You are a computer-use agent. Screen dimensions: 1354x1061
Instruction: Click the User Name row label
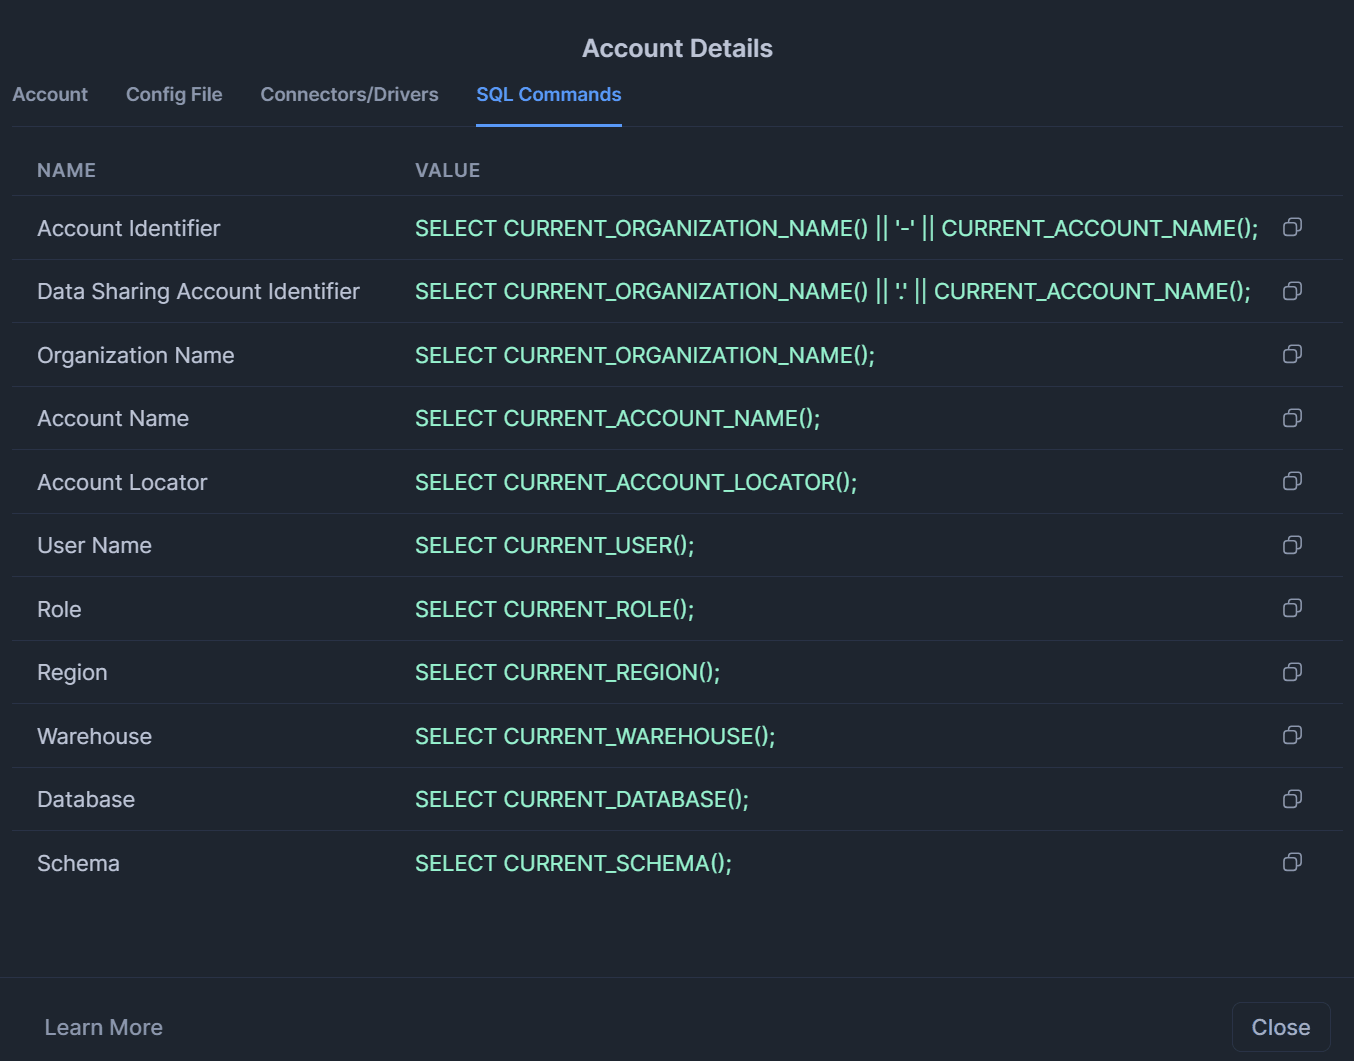point(95,545)
